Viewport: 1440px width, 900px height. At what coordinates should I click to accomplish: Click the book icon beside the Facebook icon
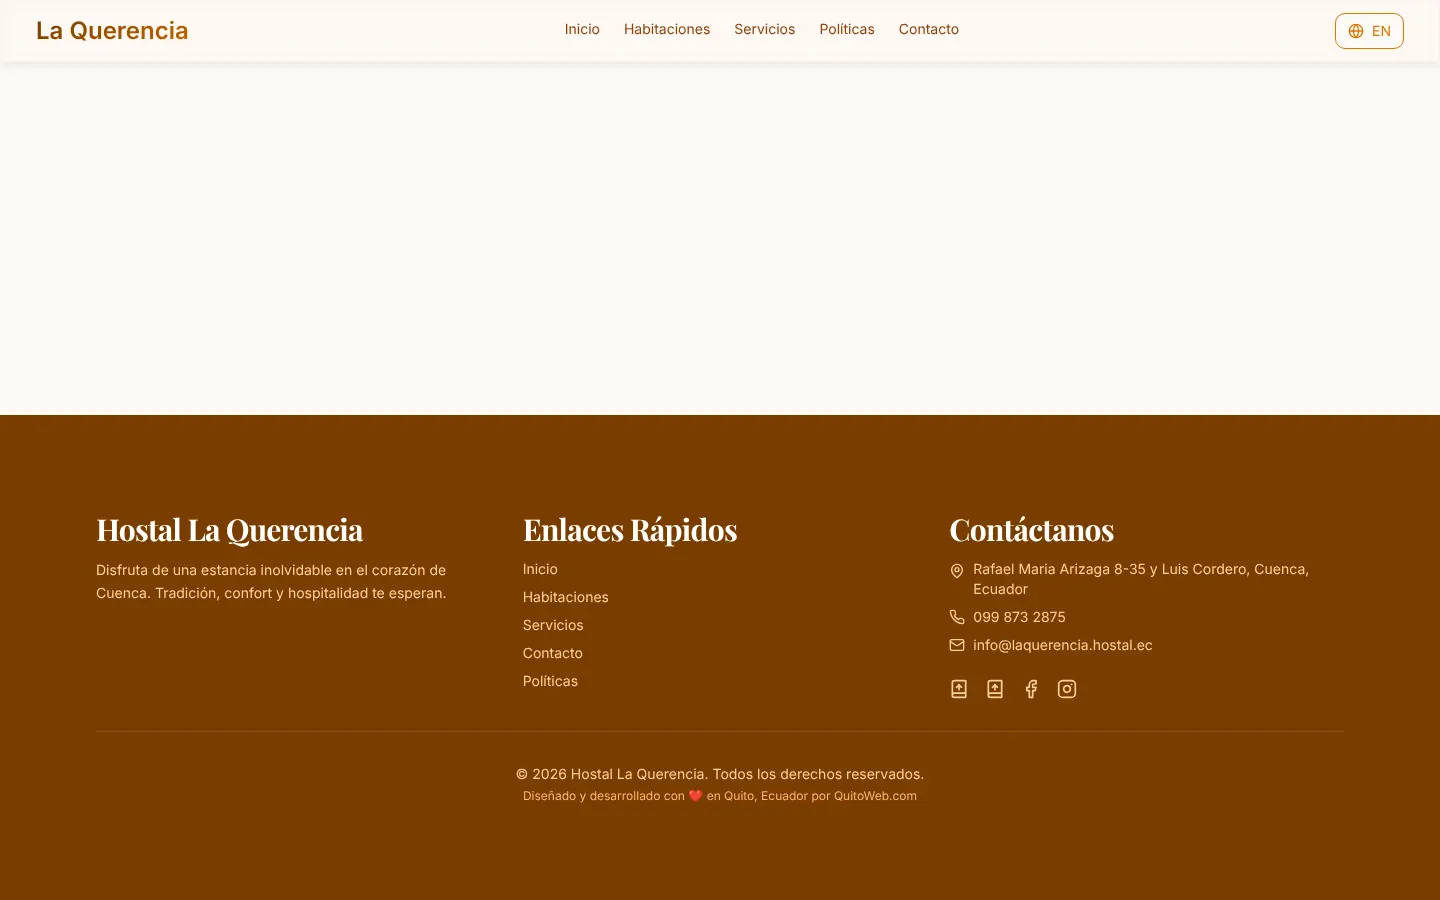[x=995, y=689]
